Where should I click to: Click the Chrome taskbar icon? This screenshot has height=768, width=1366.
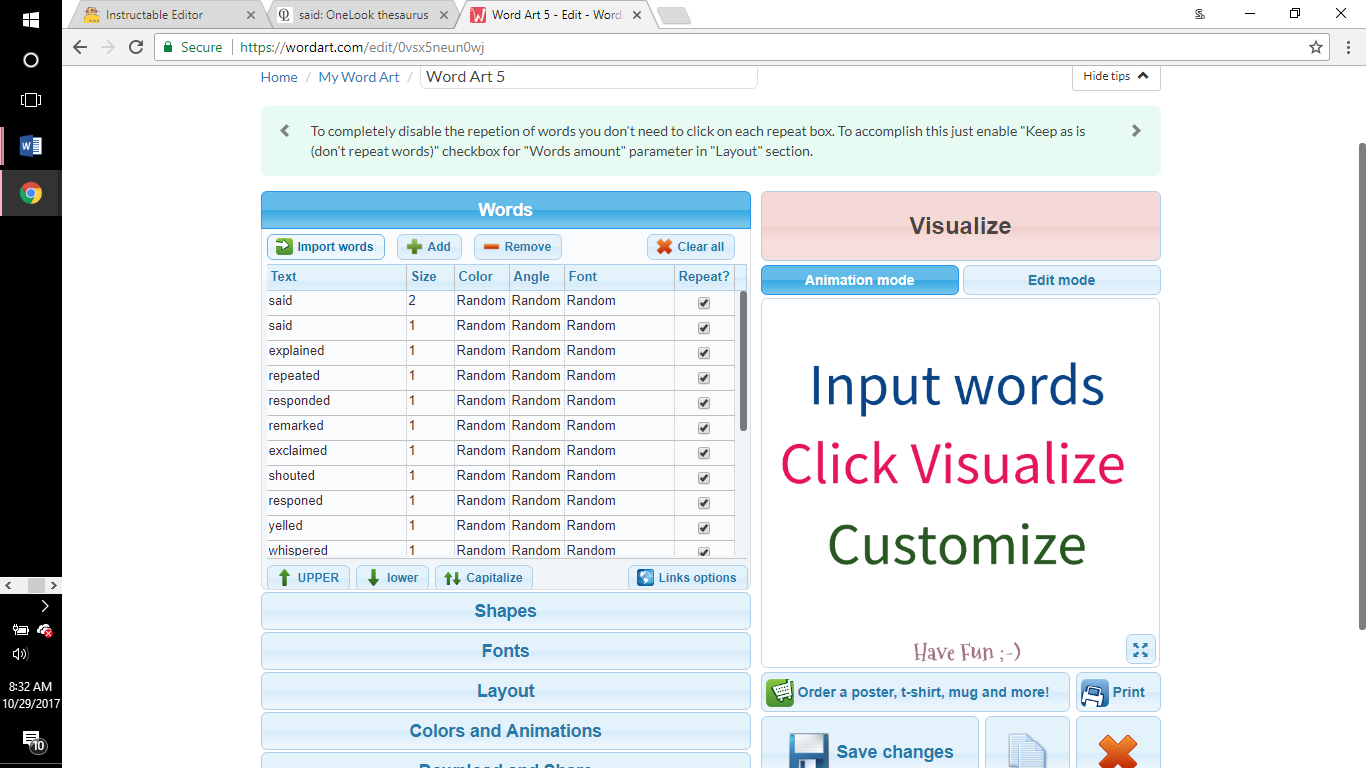tap(31, 193)
